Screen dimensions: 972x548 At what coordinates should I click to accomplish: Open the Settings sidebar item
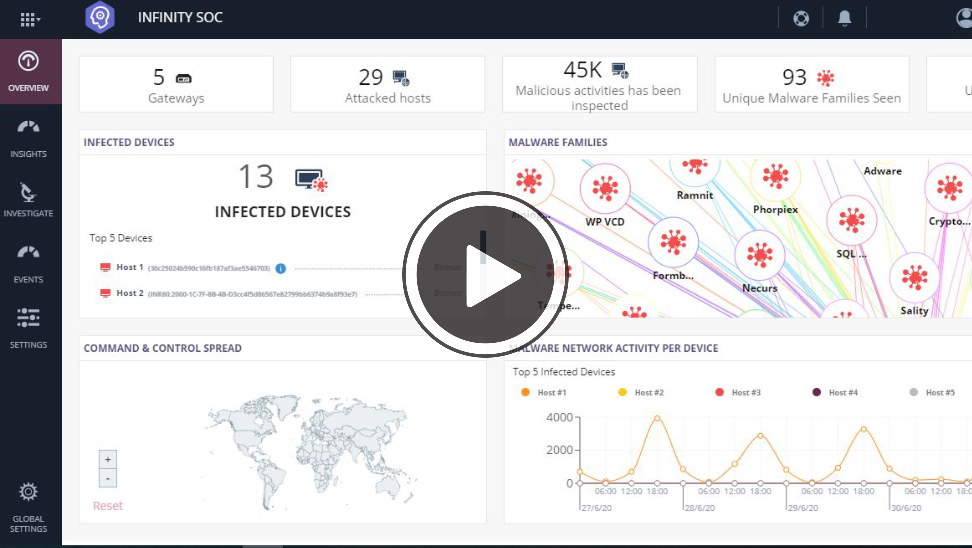point(29,328)
